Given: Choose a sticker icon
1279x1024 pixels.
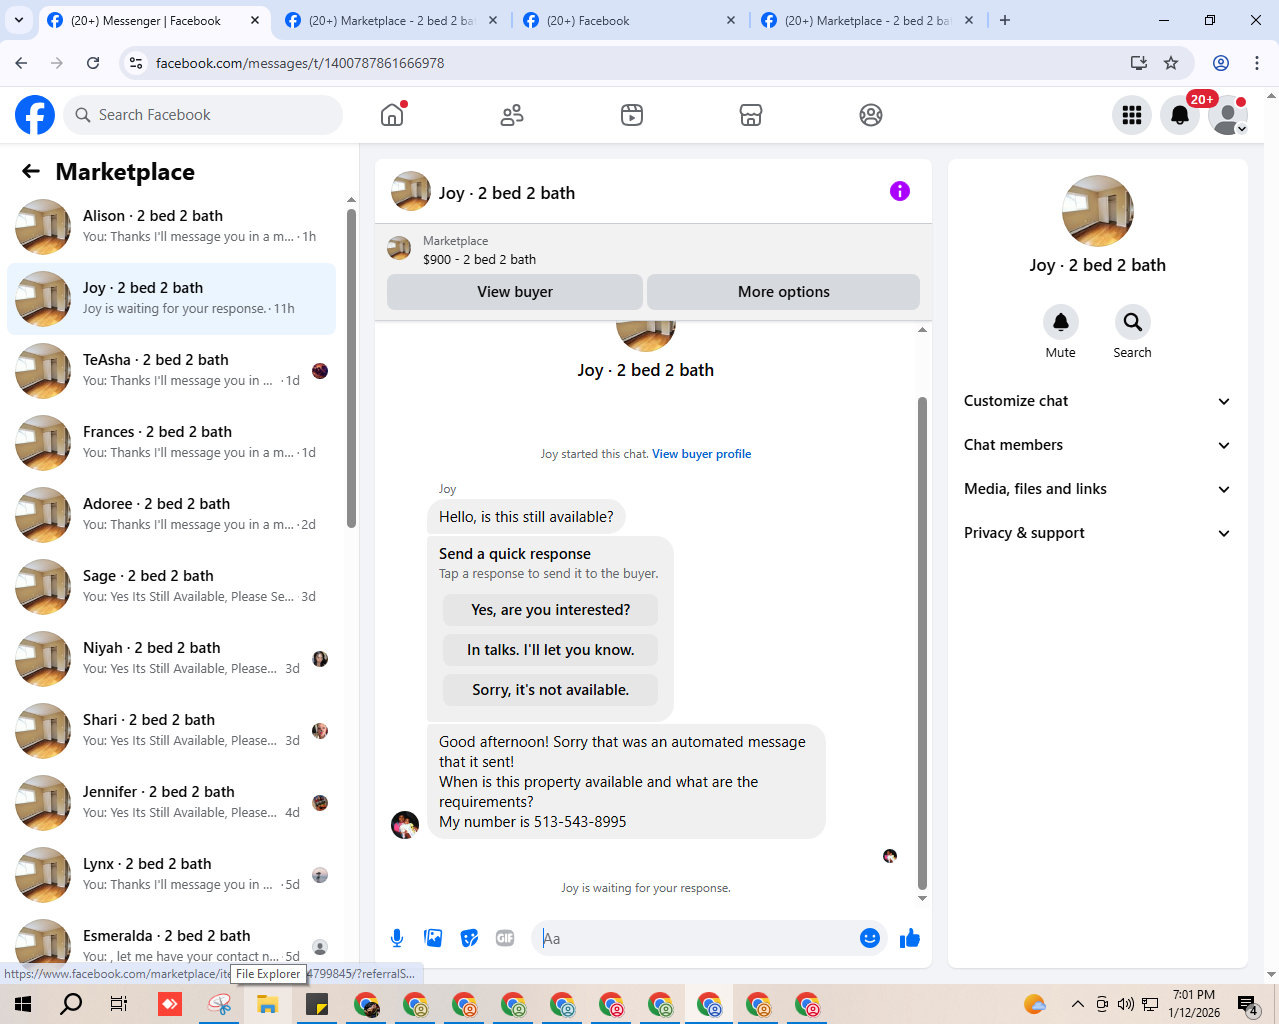Looking at the screenshot, I should point(469,938).
